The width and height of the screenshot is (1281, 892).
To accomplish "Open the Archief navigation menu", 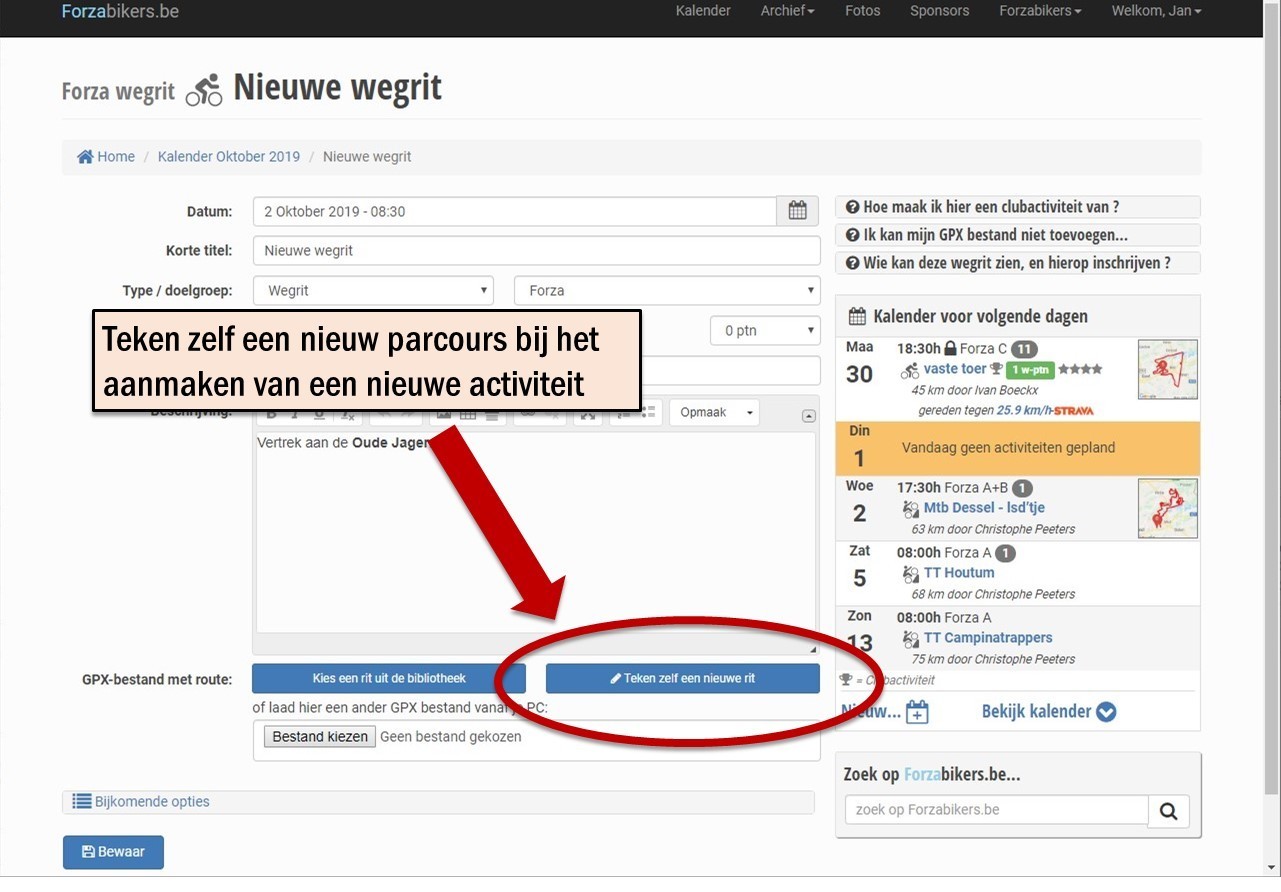I will click(x=787, y=11).
